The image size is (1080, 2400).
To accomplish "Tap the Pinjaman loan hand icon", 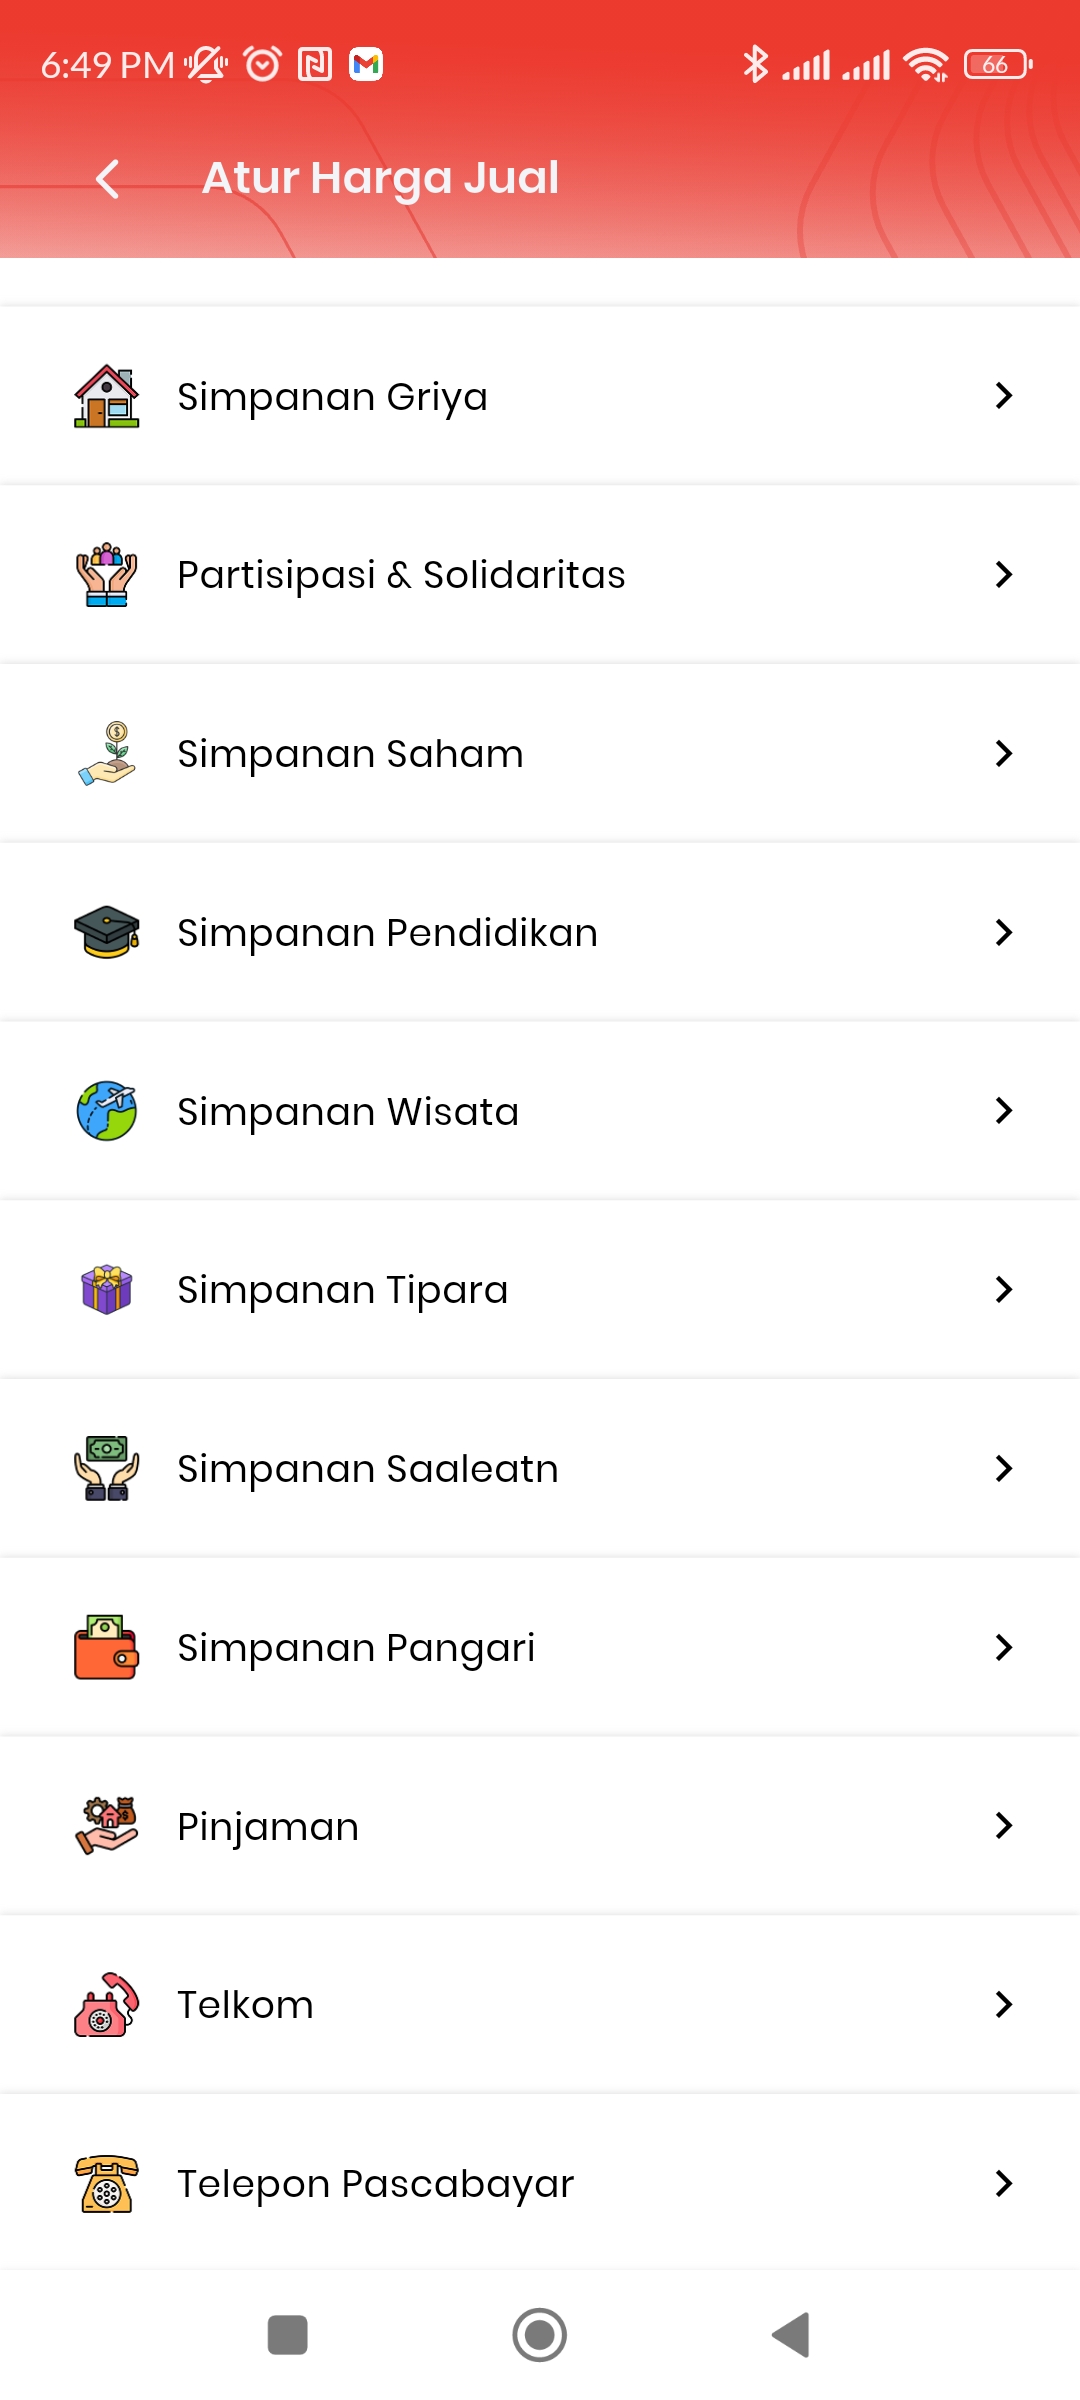I will [107, 1826].
